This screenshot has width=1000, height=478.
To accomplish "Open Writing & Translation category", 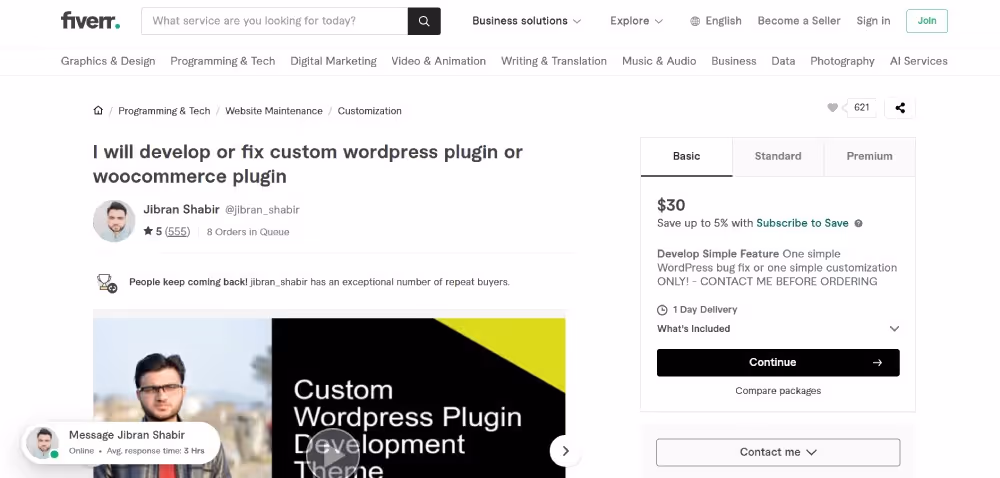I will (554, 61).
